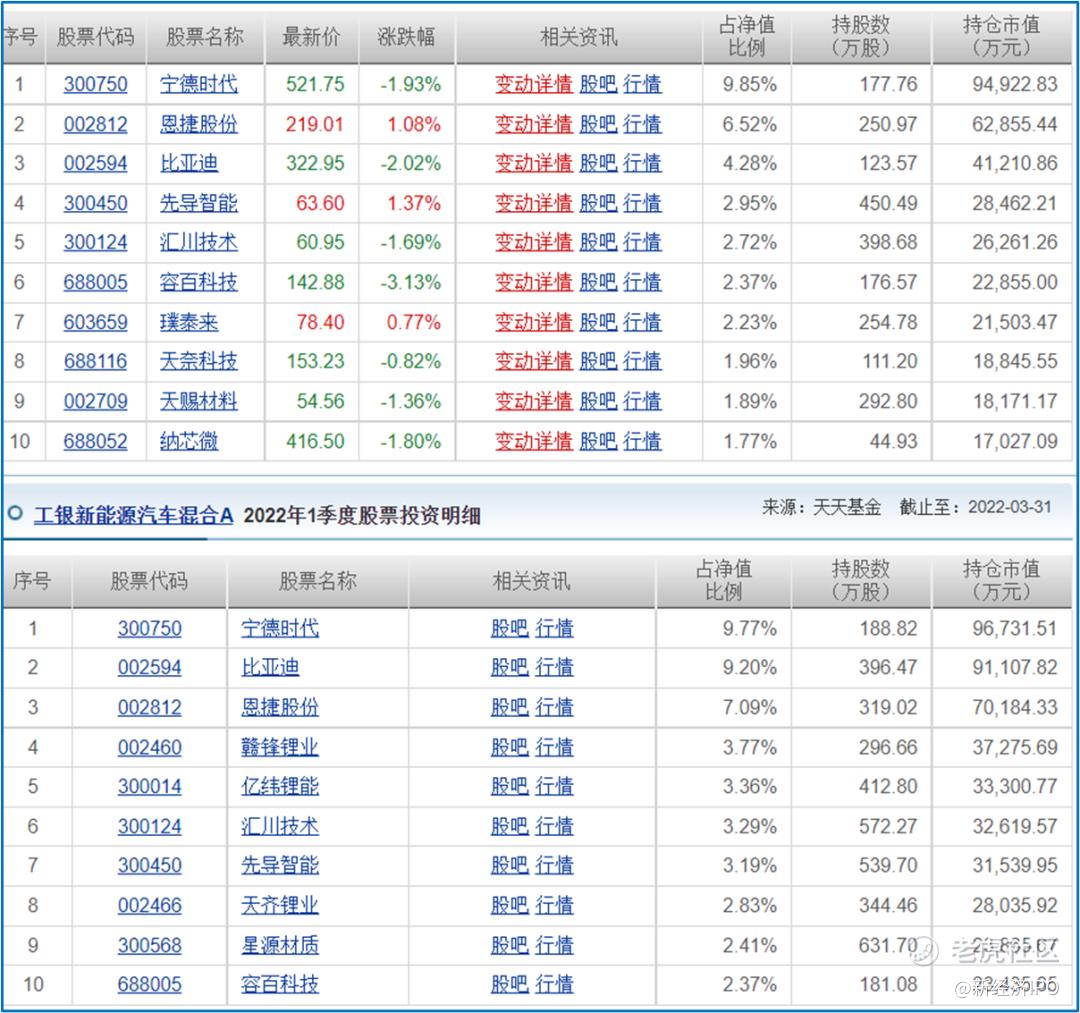This screenshot has width=1080, height=1013.
Task: Open 比亚迪 stock name in the lower table
Action: point(270,668)
